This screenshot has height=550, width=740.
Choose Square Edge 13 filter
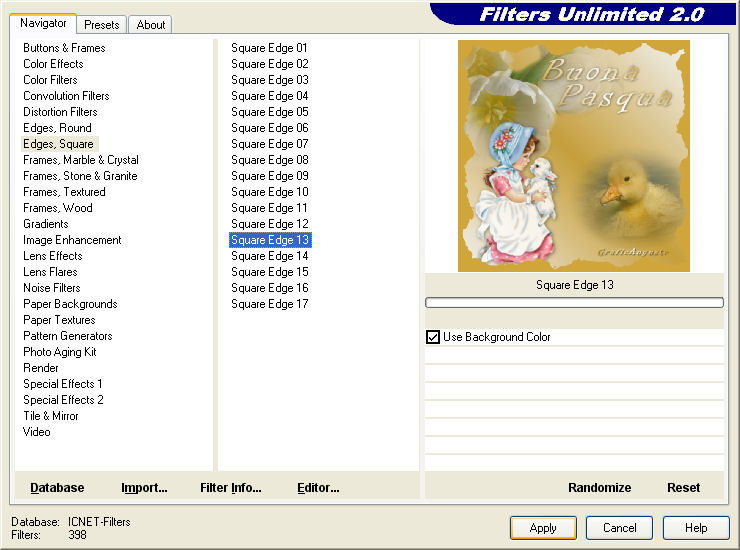point(270,240)
